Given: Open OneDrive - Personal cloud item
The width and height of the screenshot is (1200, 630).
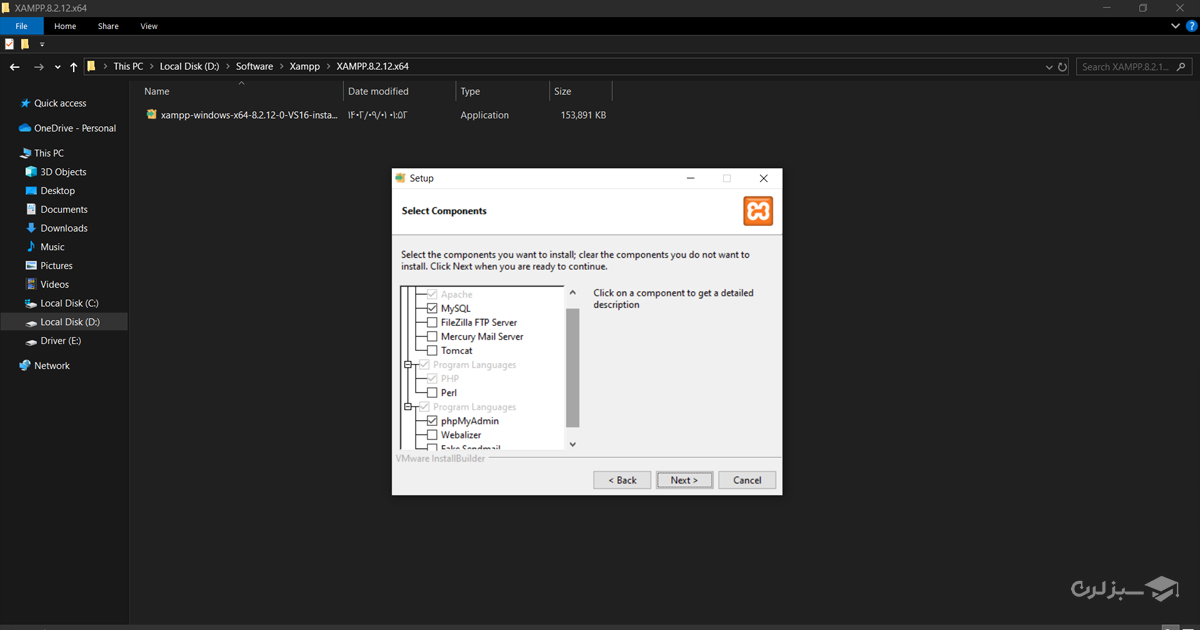Looking at the screenshot, I should [74, 128].
